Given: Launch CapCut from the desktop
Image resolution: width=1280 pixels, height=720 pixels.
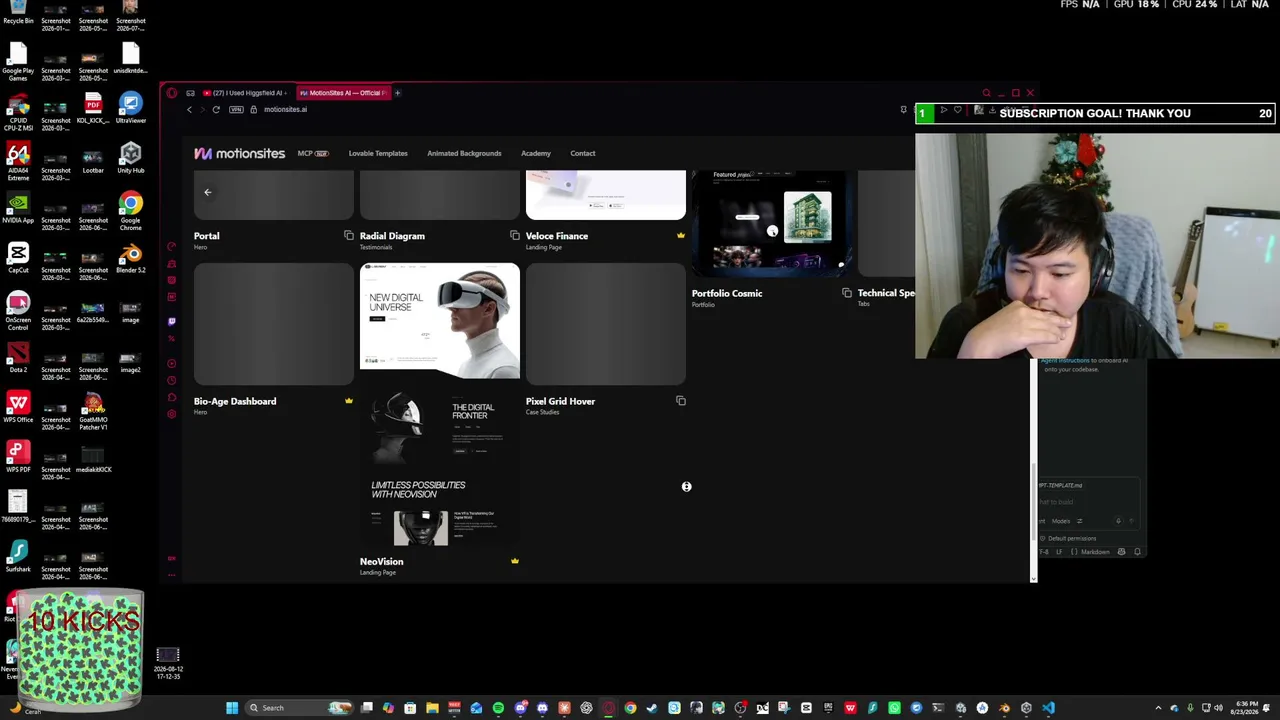Looking at the screenshot, I should (x=18, y=258).
